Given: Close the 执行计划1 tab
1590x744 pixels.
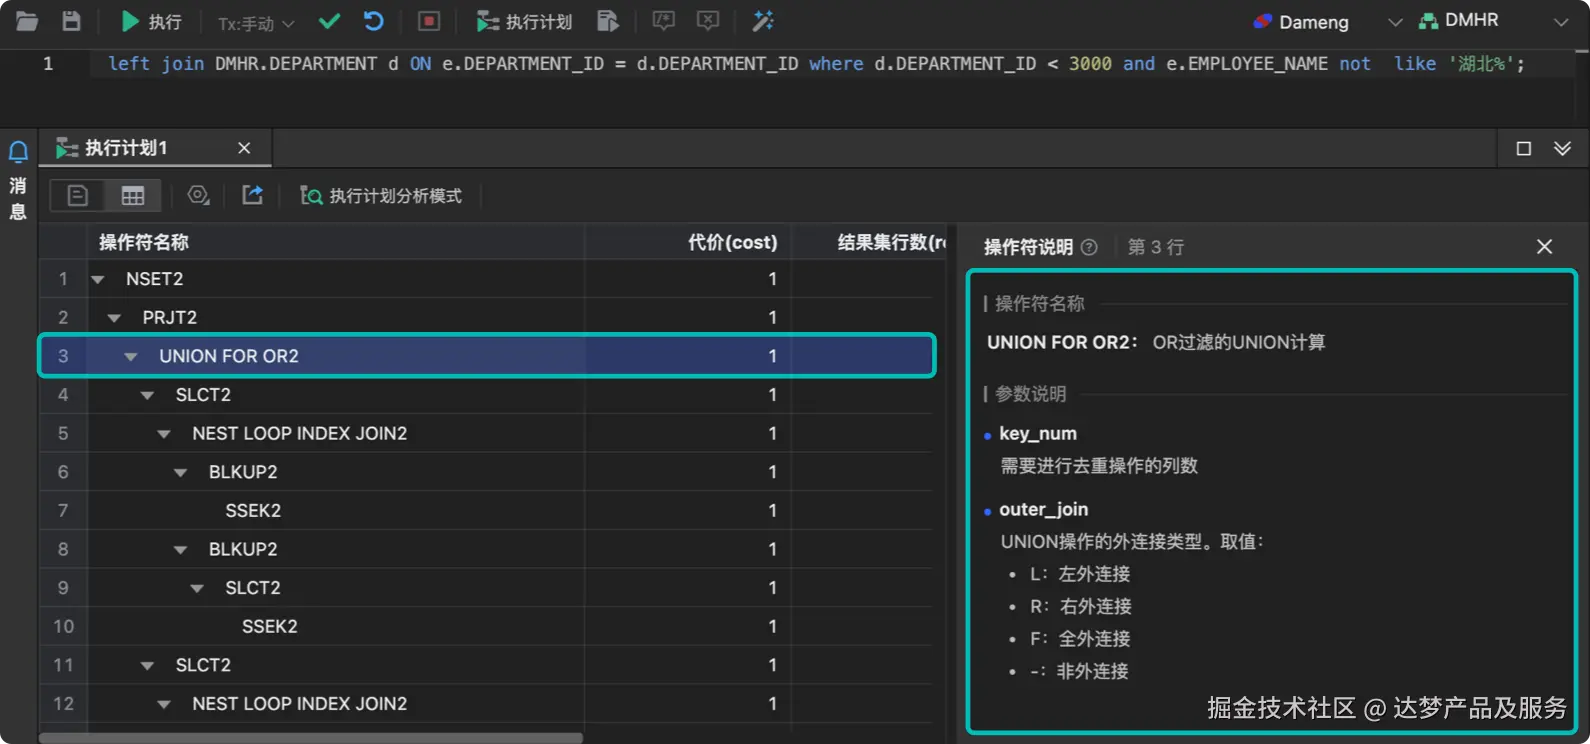Looking at the screenshot, I should (x=244, y=148).
